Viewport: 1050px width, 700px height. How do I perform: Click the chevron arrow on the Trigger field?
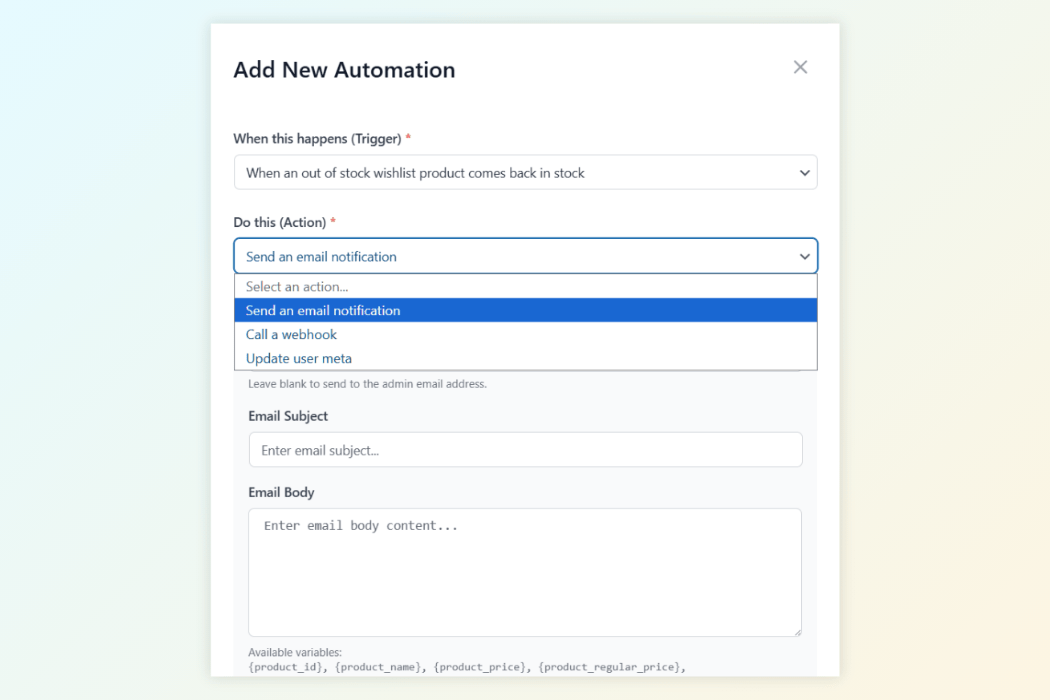(804, 173)
